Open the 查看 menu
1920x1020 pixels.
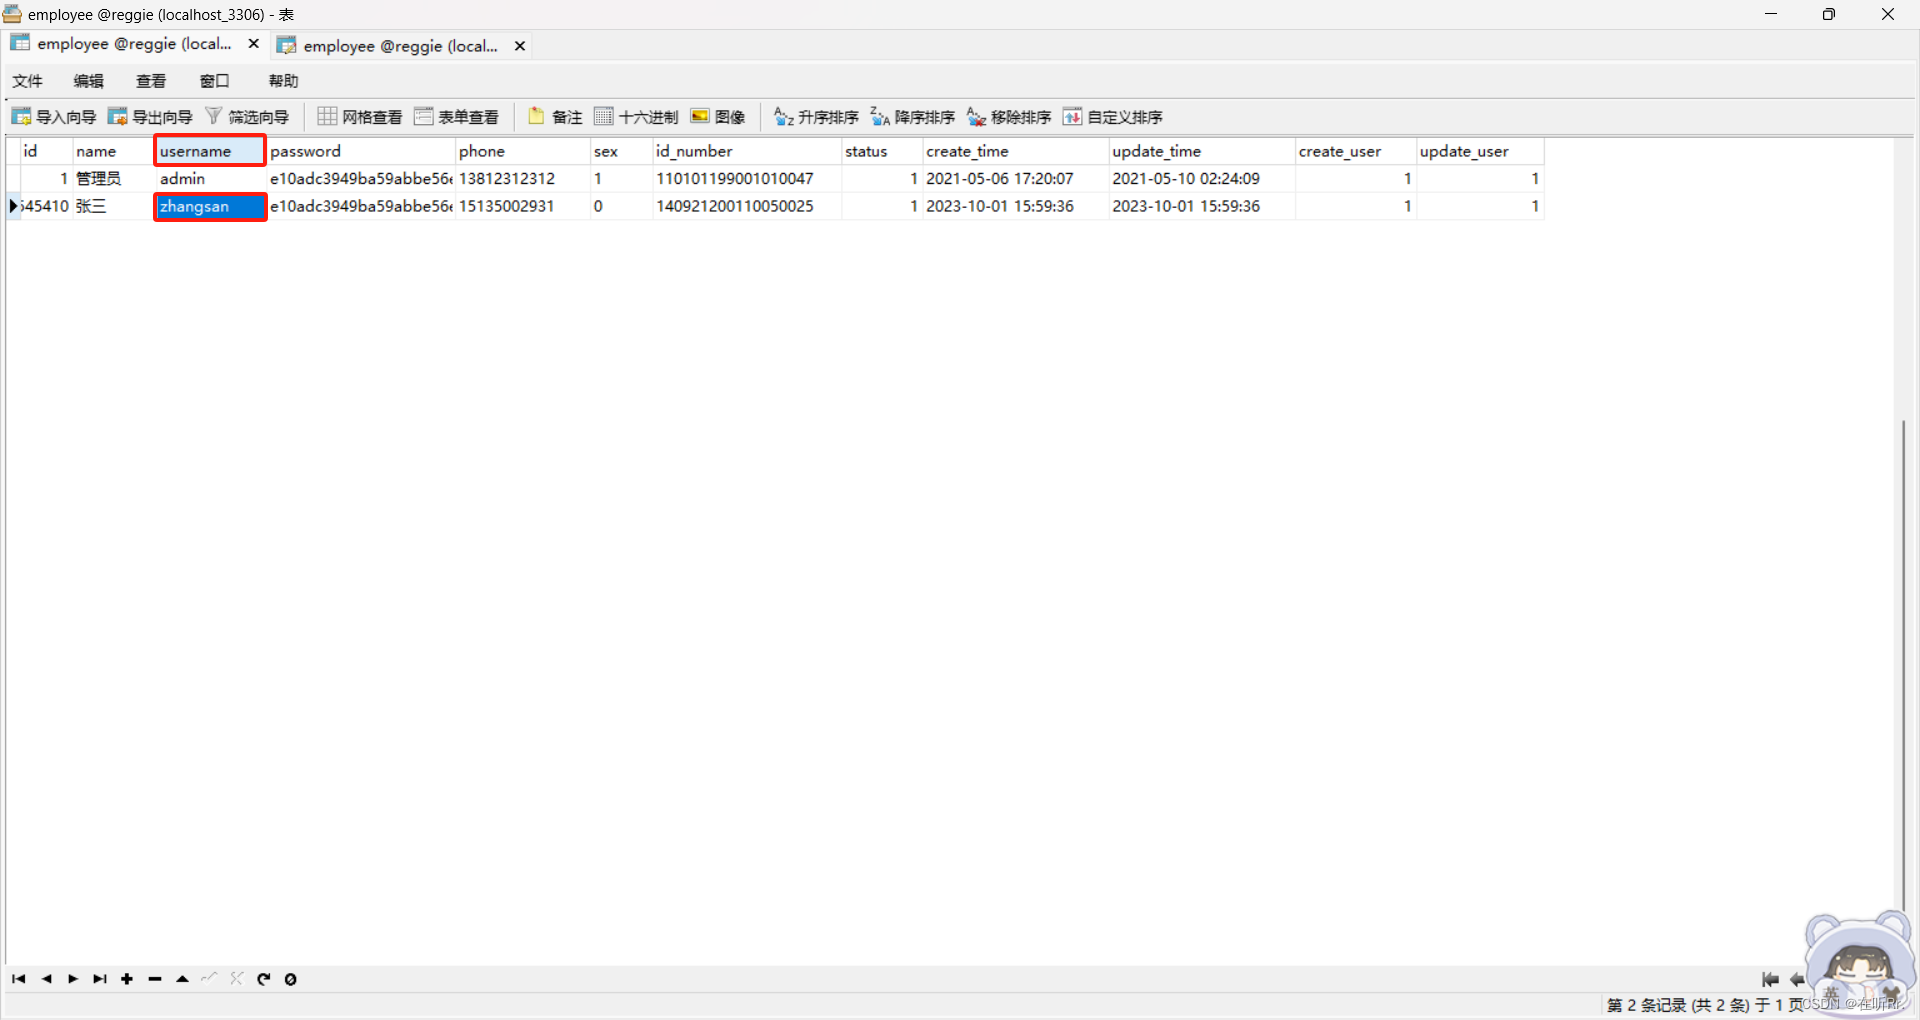click(x=150, y=81)
